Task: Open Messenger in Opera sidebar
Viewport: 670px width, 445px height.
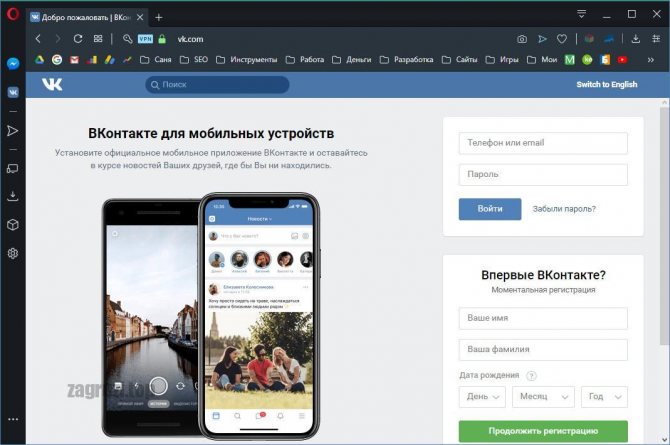Action: coord(13,64)
